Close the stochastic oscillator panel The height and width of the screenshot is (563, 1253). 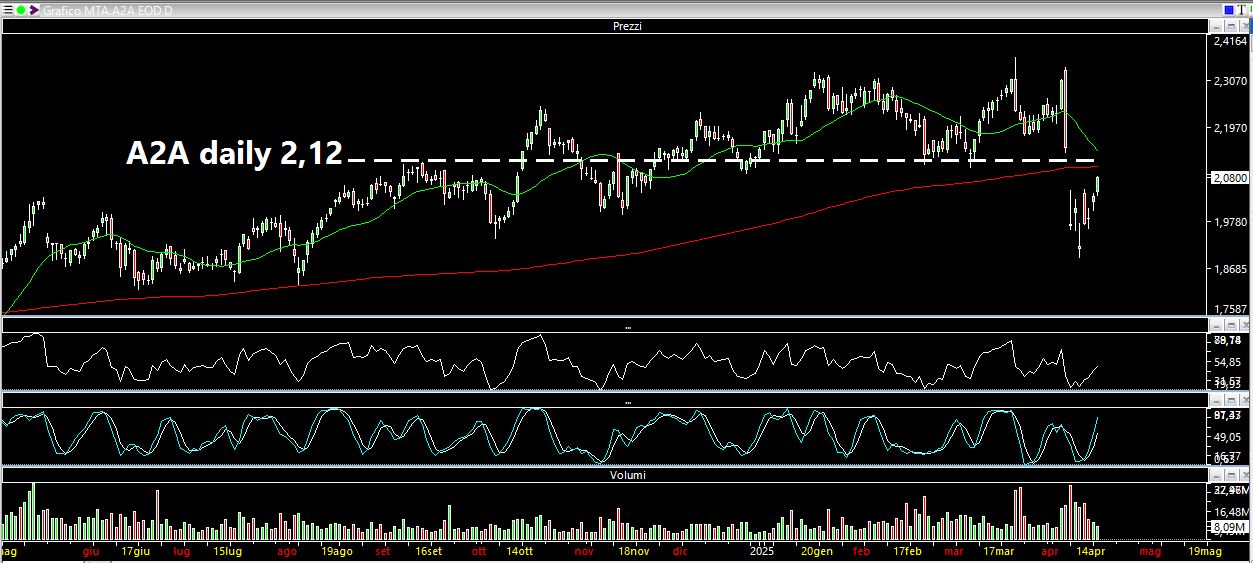[1245, 401]
